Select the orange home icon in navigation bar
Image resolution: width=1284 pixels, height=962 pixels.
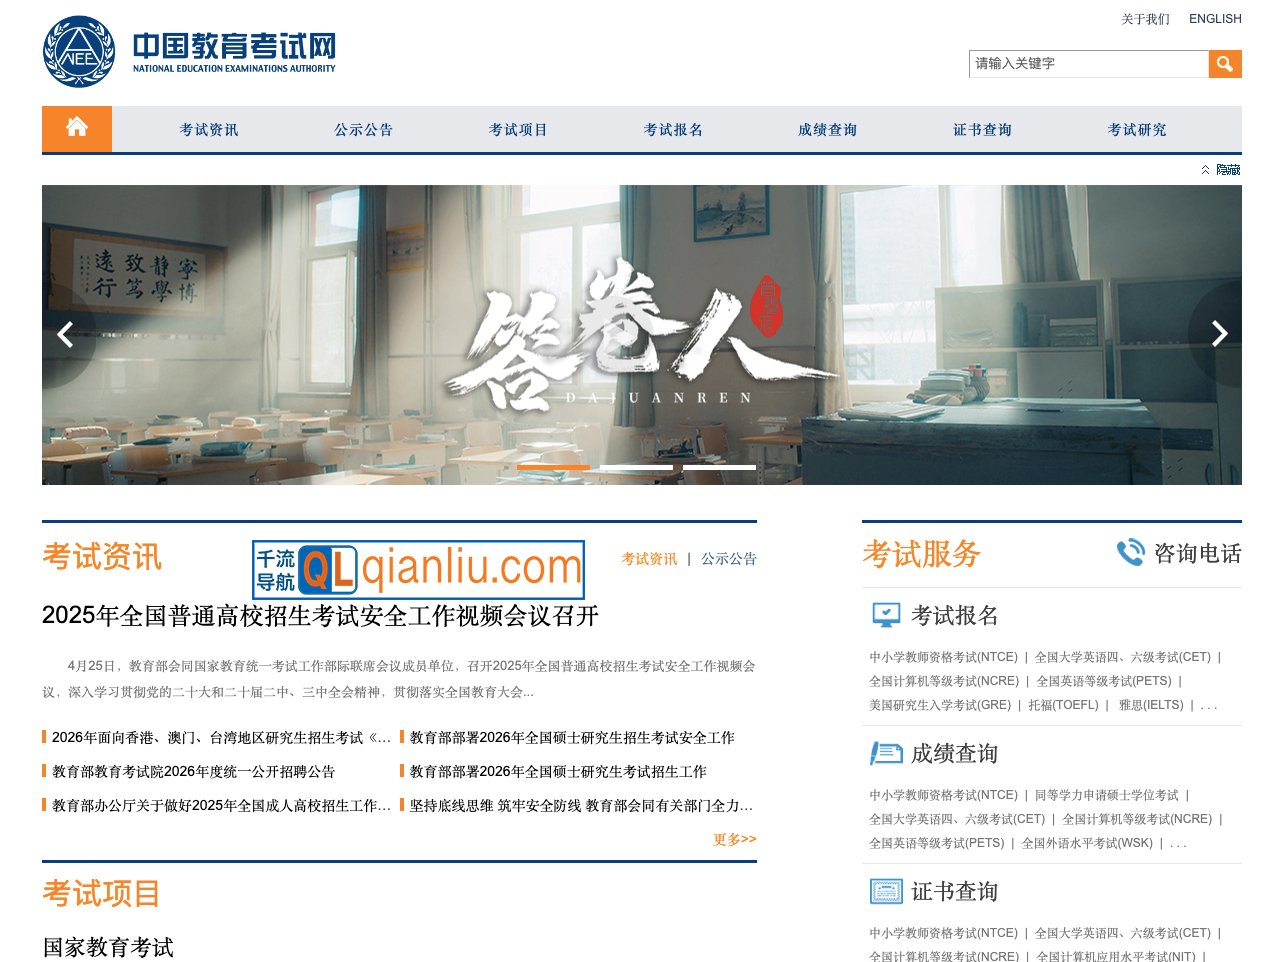[x=75, y=128]
